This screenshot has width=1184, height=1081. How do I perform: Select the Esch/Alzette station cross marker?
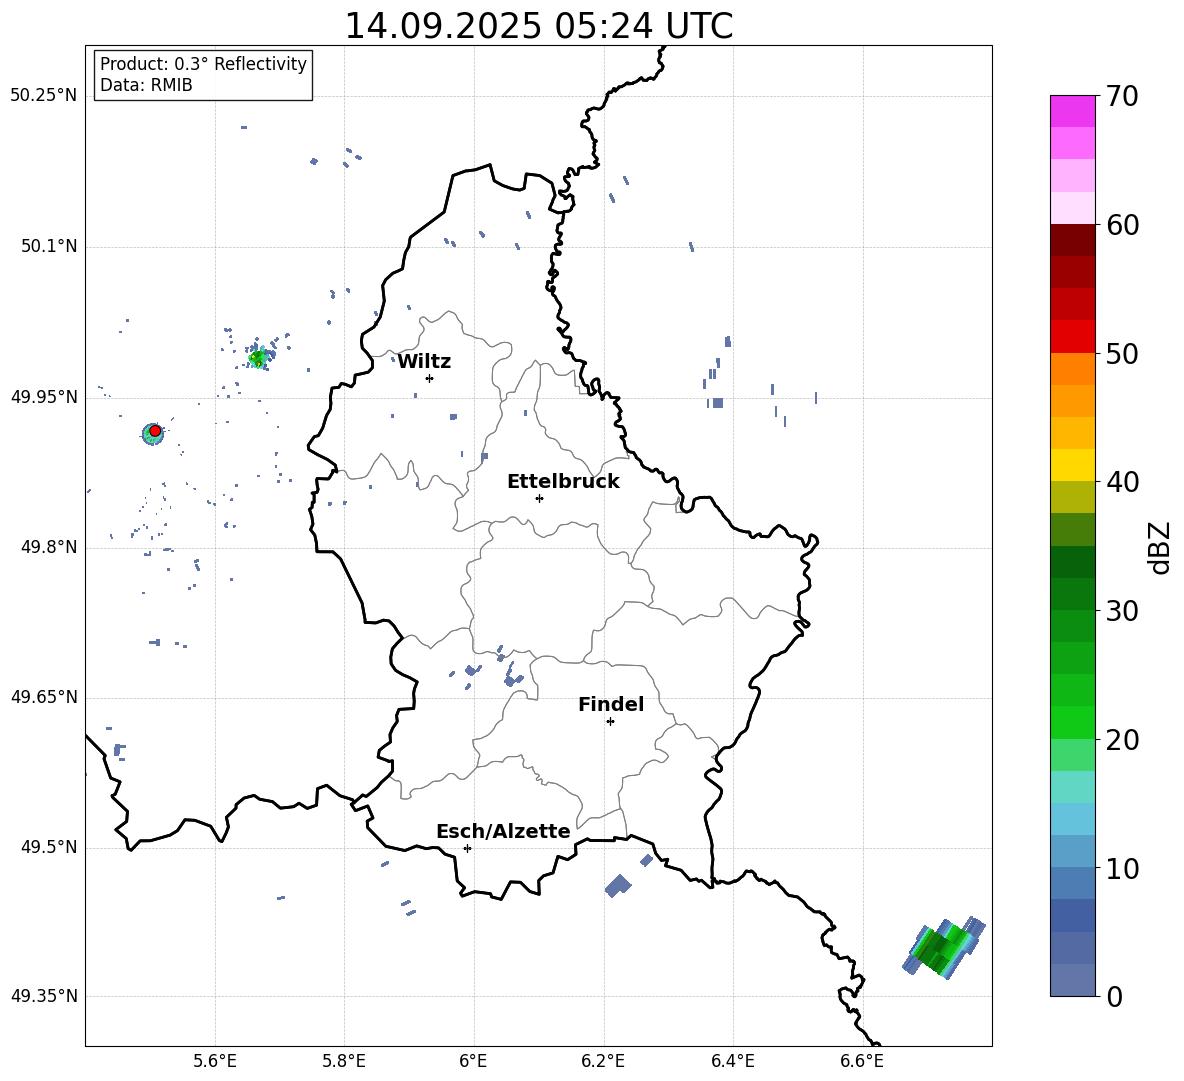pyautogui.click(x=467, y=848)
